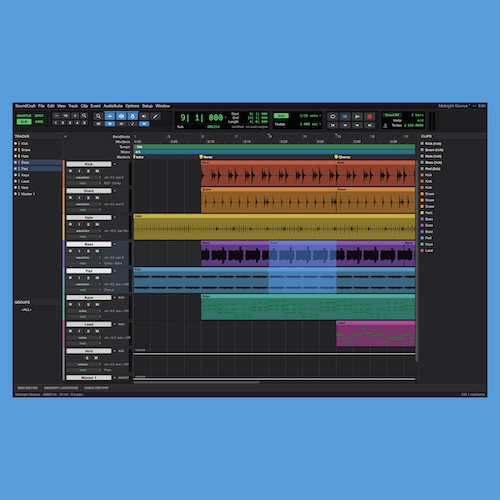Click the Rewind transport button
Screen dimensions: 500x500
coord(345,125)
